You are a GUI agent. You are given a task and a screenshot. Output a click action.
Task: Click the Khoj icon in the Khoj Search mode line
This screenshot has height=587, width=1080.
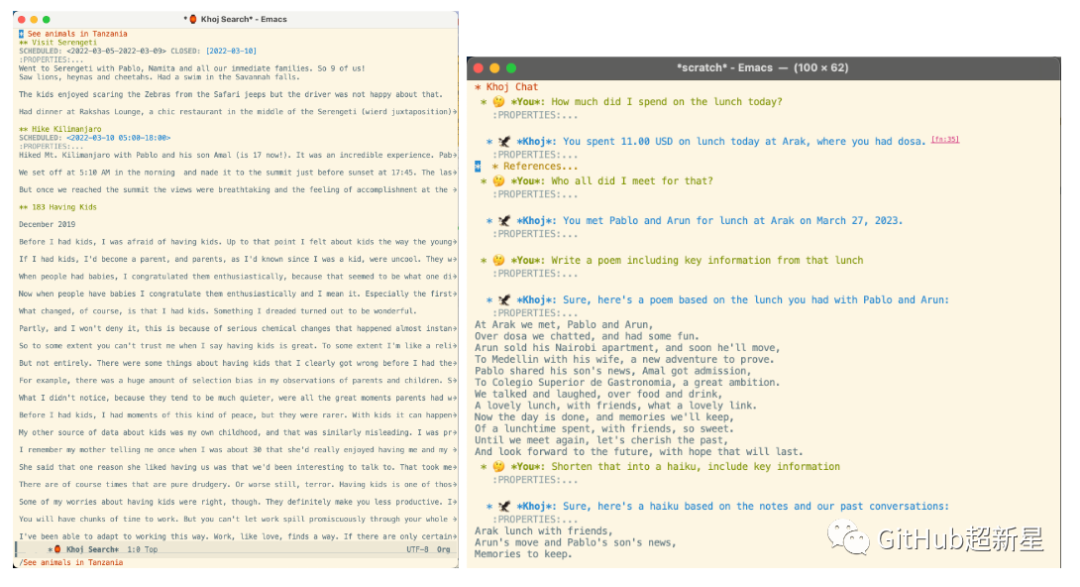(x=57, y=549)
